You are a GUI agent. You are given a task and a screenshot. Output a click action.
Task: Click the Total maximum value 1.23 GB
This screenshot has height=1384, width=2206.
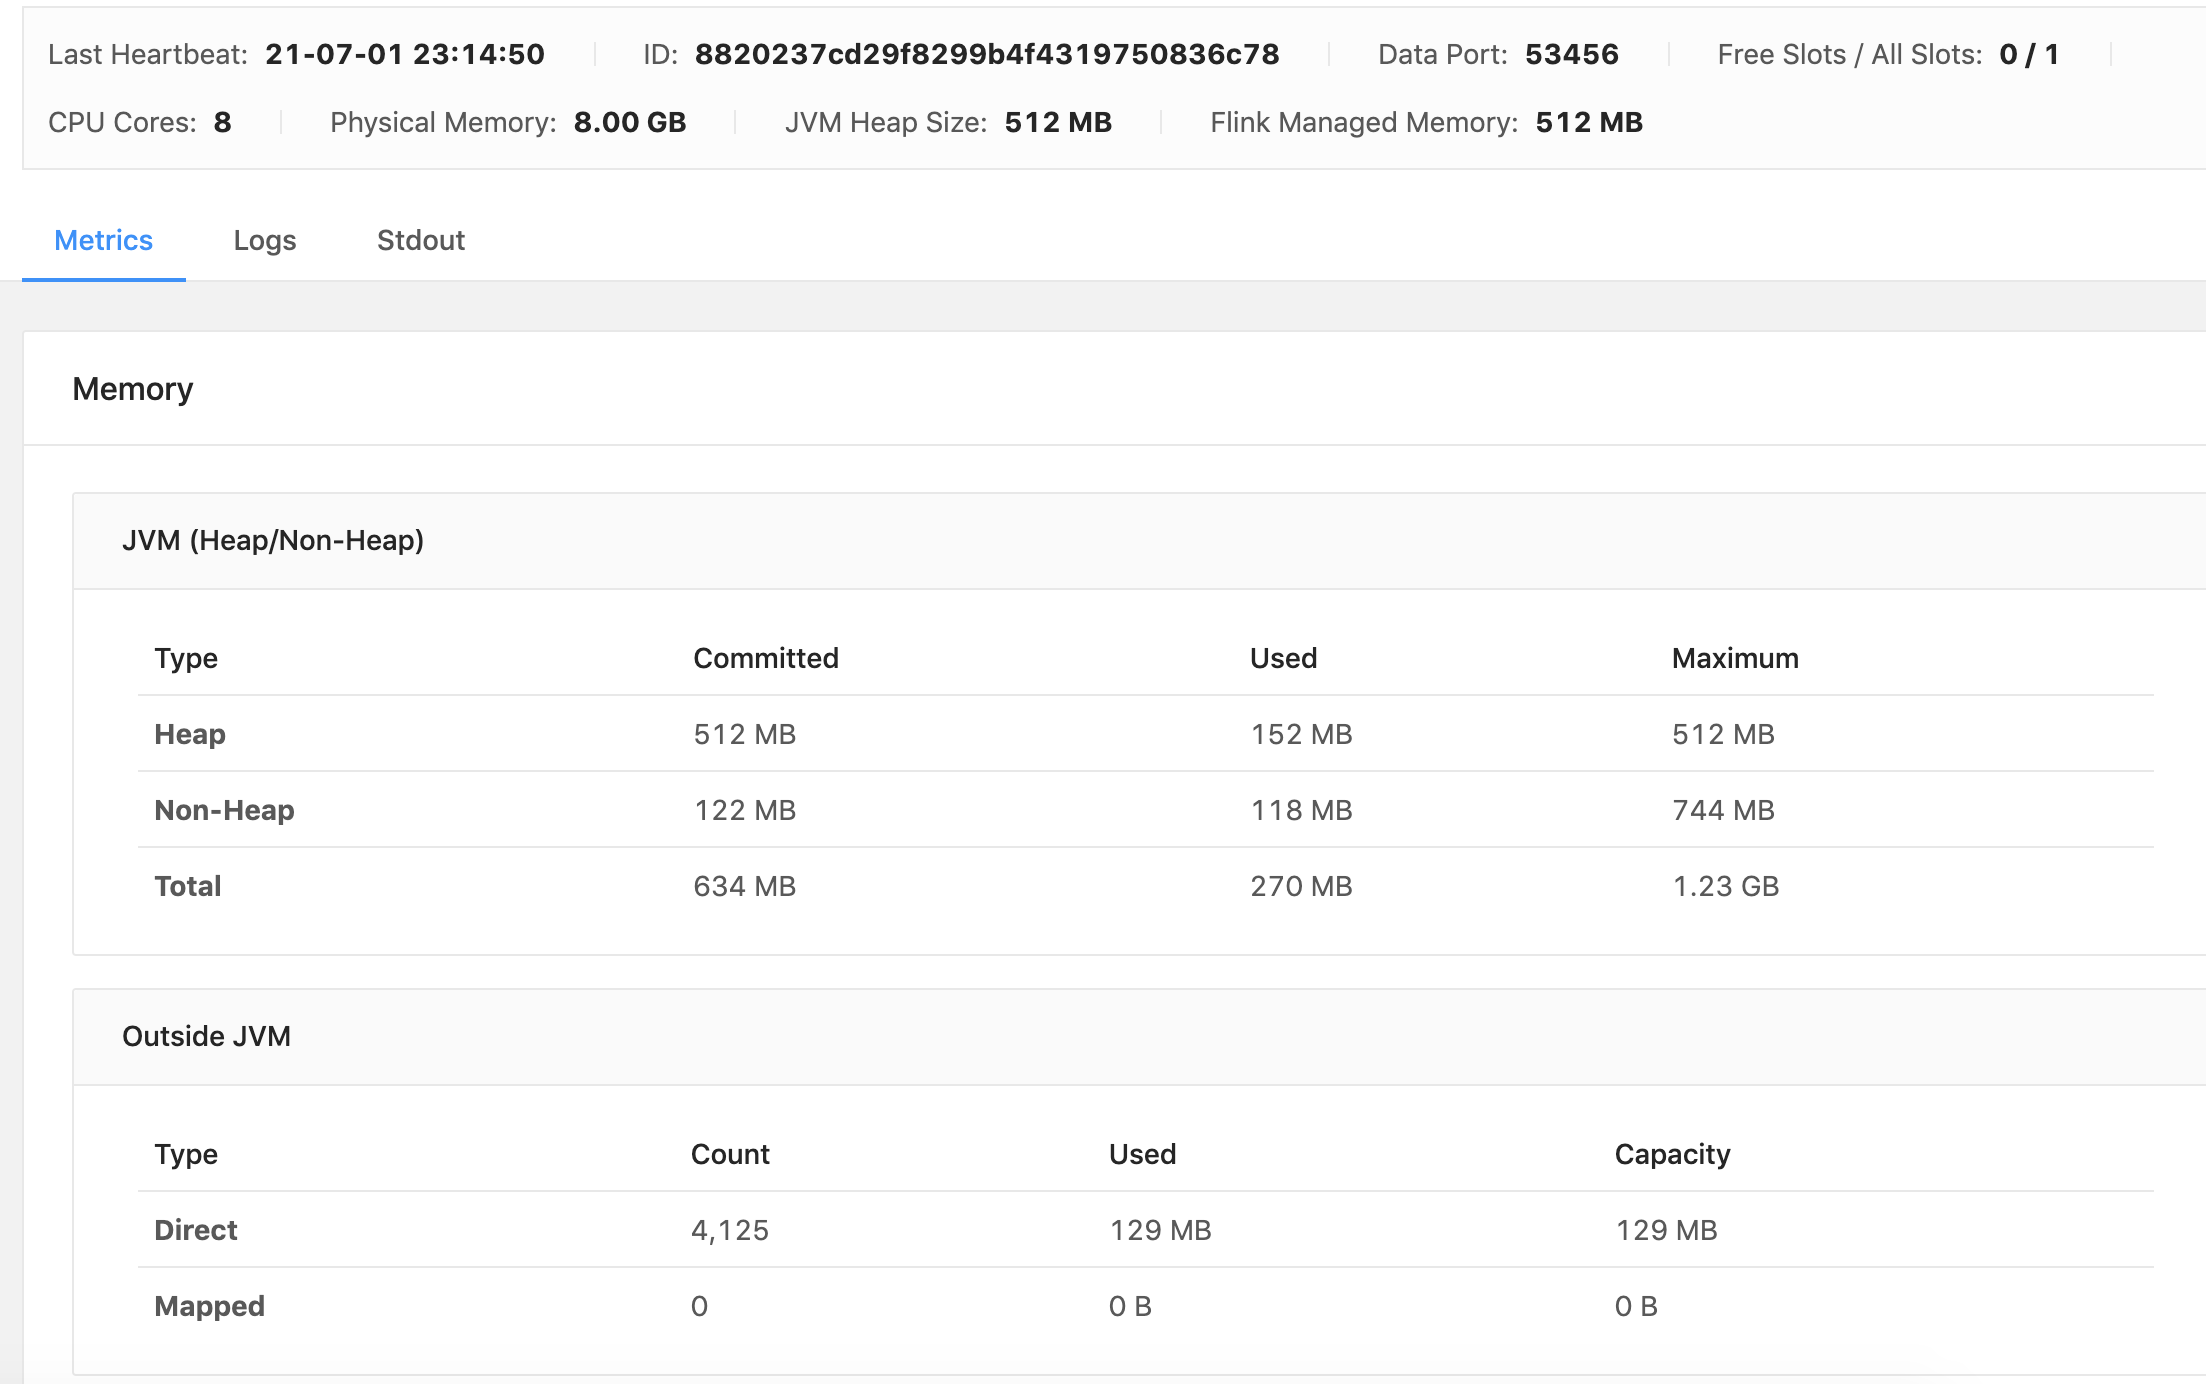[x=1725, y=886]
